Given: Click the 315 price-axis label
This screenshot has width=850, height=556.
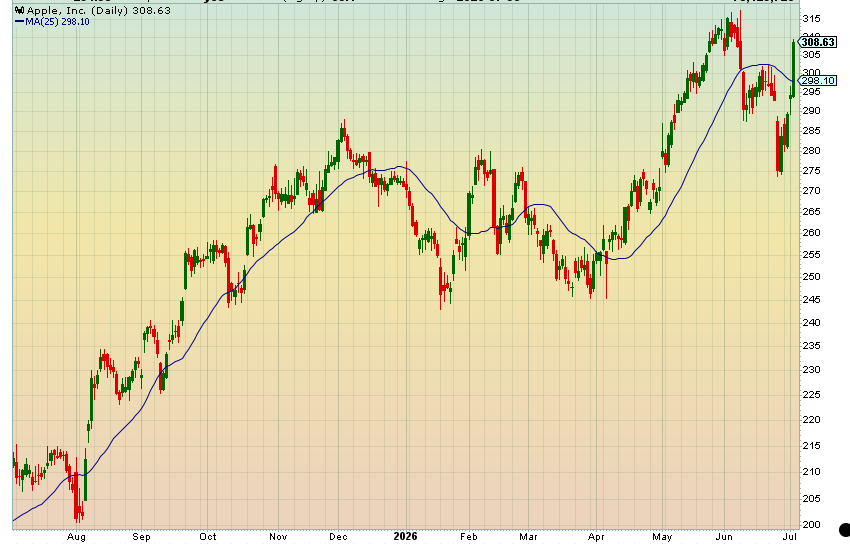Looking at the screenshot, I should point(812,19).
